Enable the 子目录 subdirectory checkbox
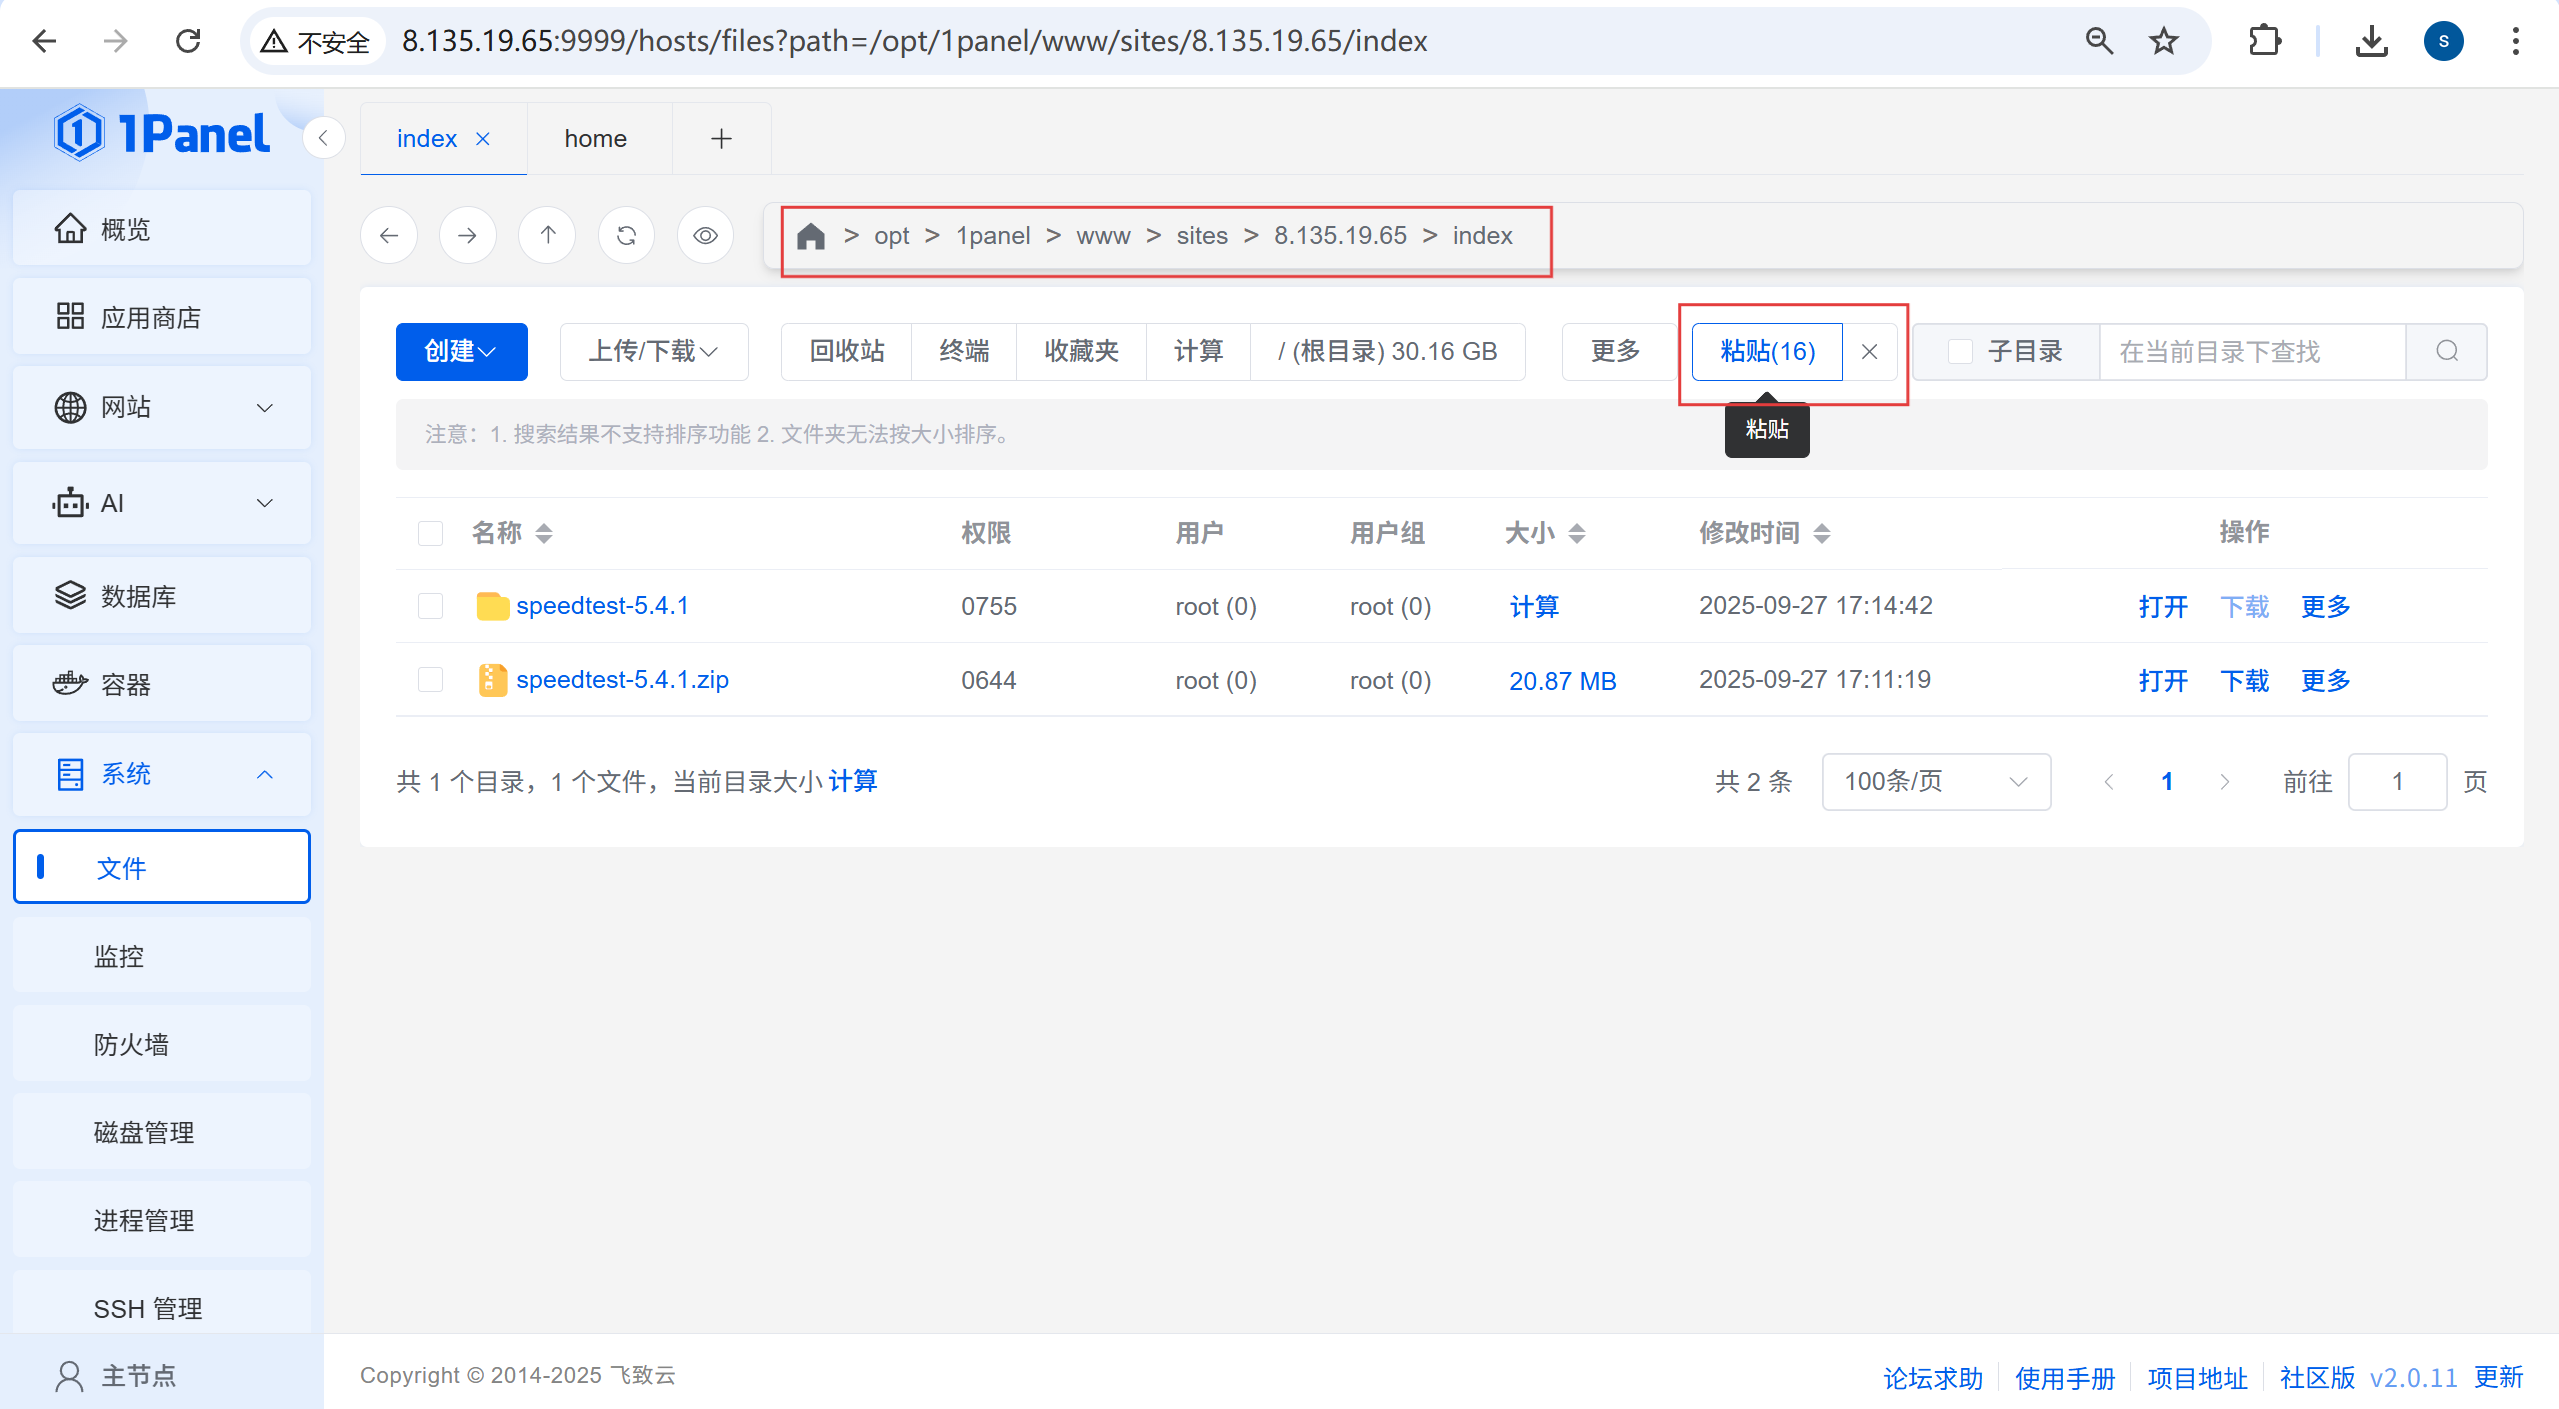The image size is (2559, 1409). (x=1960, y=351)
